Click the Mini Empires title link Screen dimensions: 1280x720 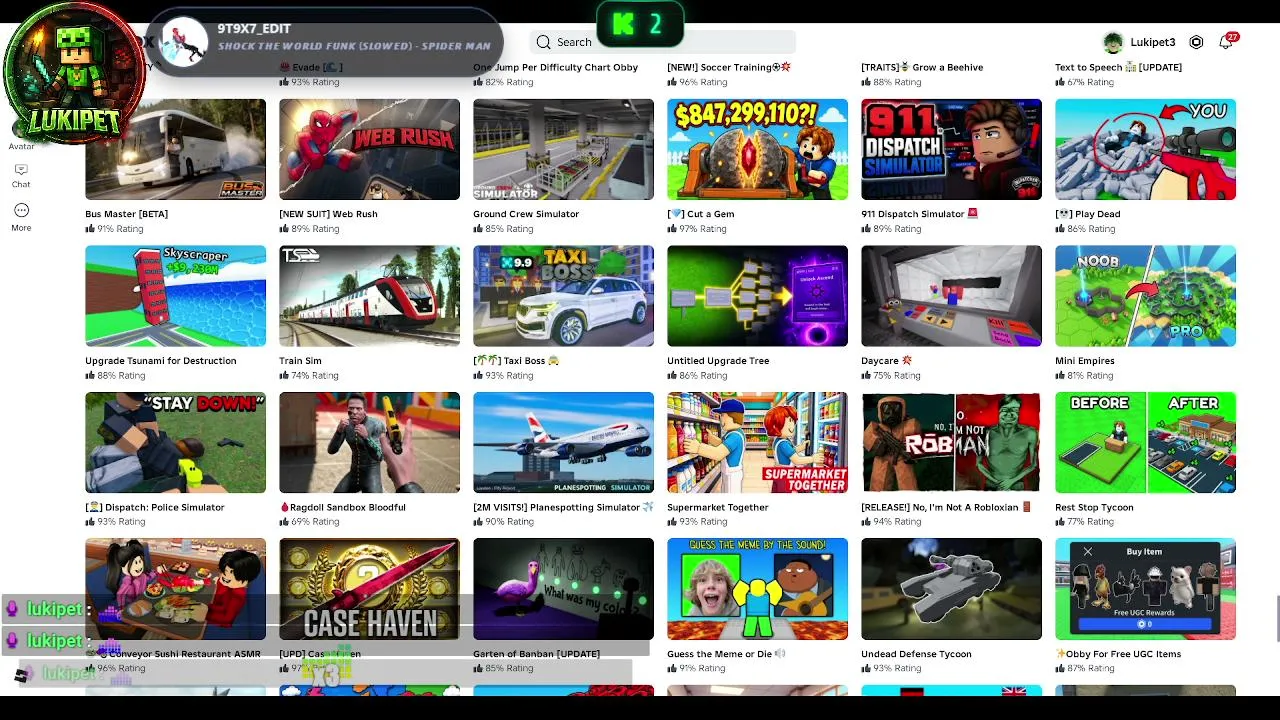pos(1085,361)
